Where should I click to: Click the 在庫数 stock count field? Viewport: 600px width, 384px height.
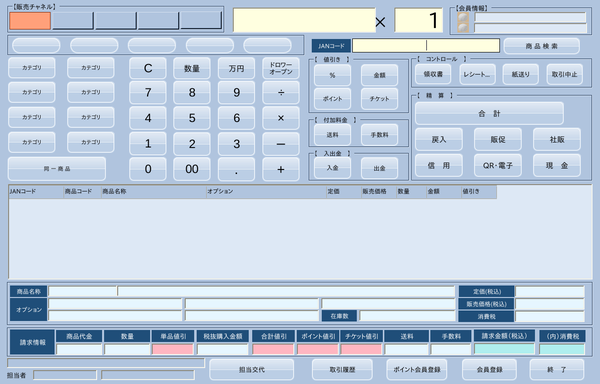click(407, 316)
